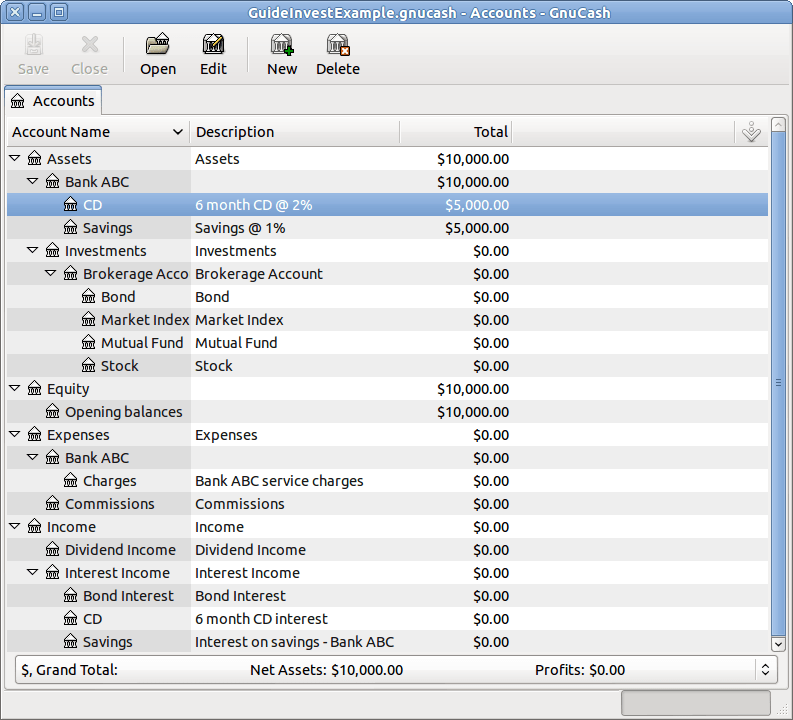Click 'Profits: $0.00' in summary bar
The width and height of the screenshot is (793, 720).
coord(580,670)
